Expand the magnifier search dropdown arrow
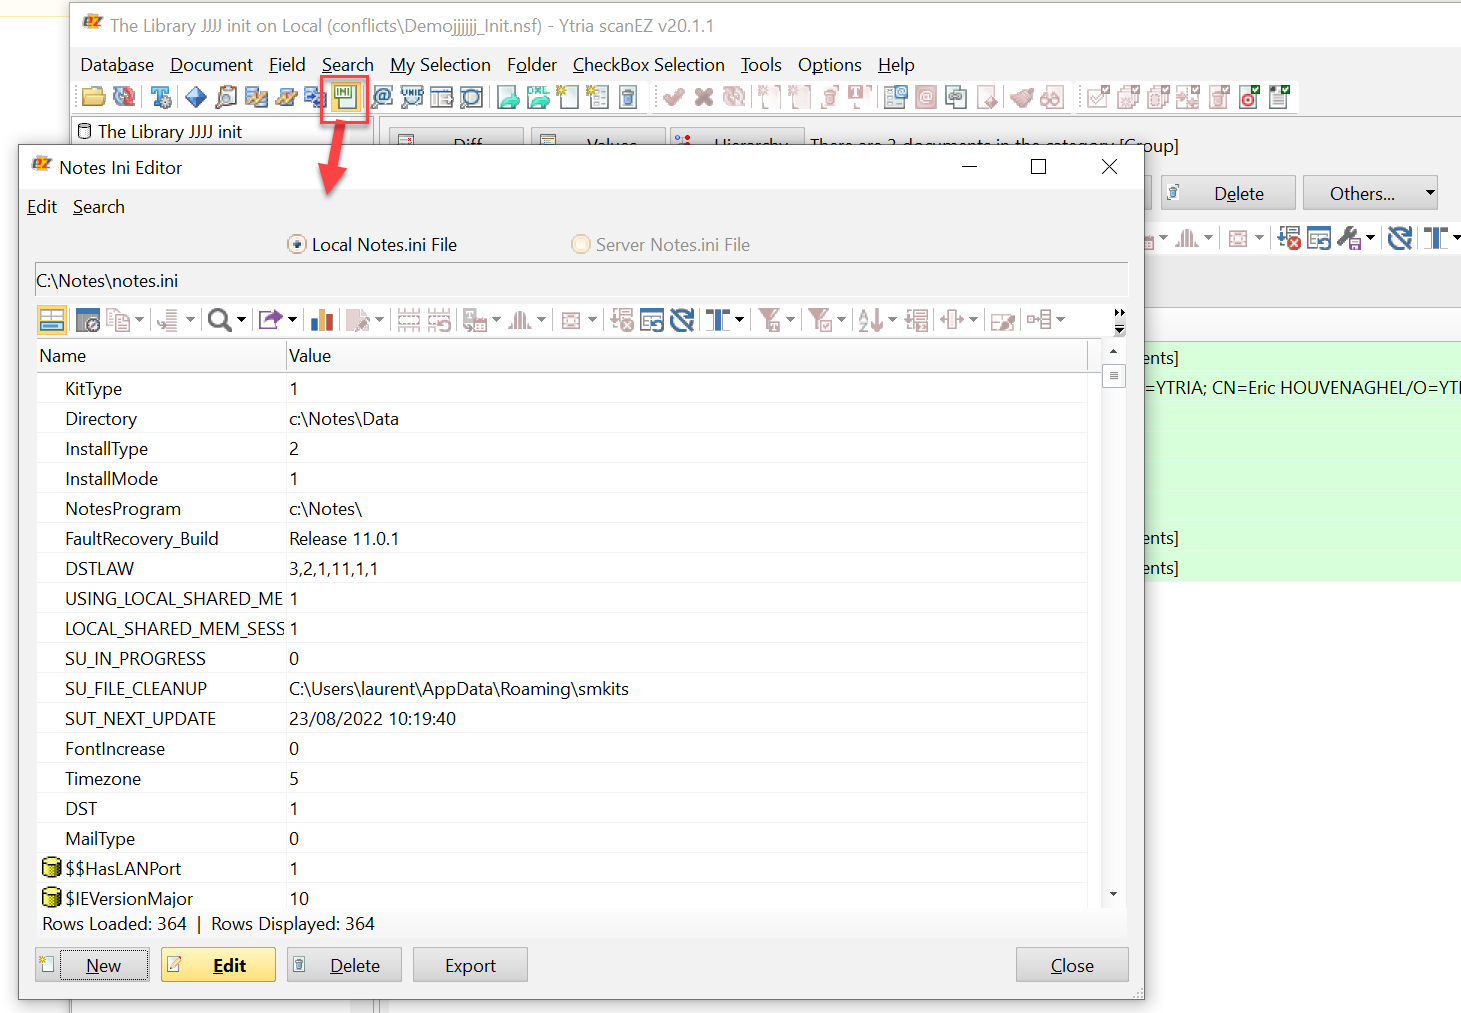This screenshot has height=1013, width=1461. 241,320
